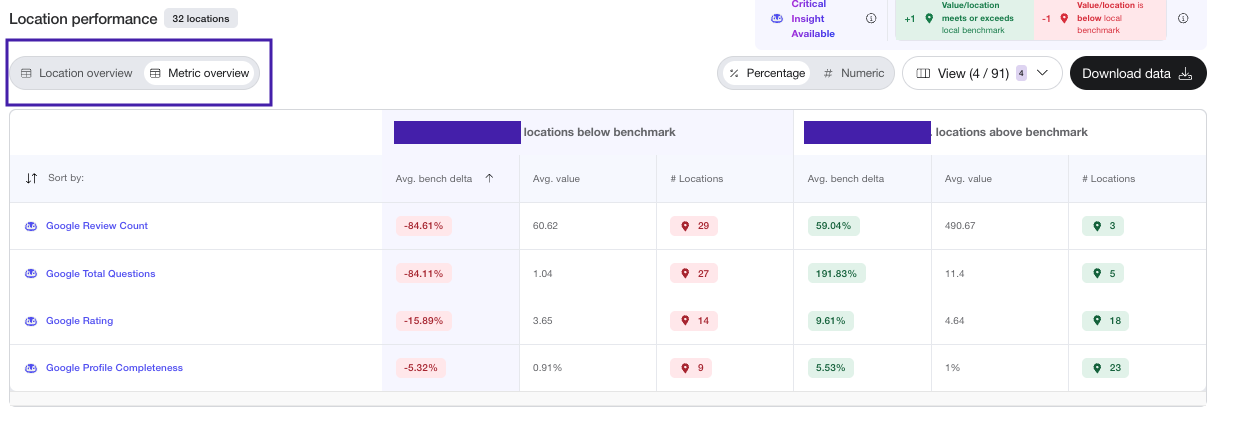Toggle ascending sort arrow on Avg. bench delta
The width and height of the screenshot is (1234, 421).
489,179
